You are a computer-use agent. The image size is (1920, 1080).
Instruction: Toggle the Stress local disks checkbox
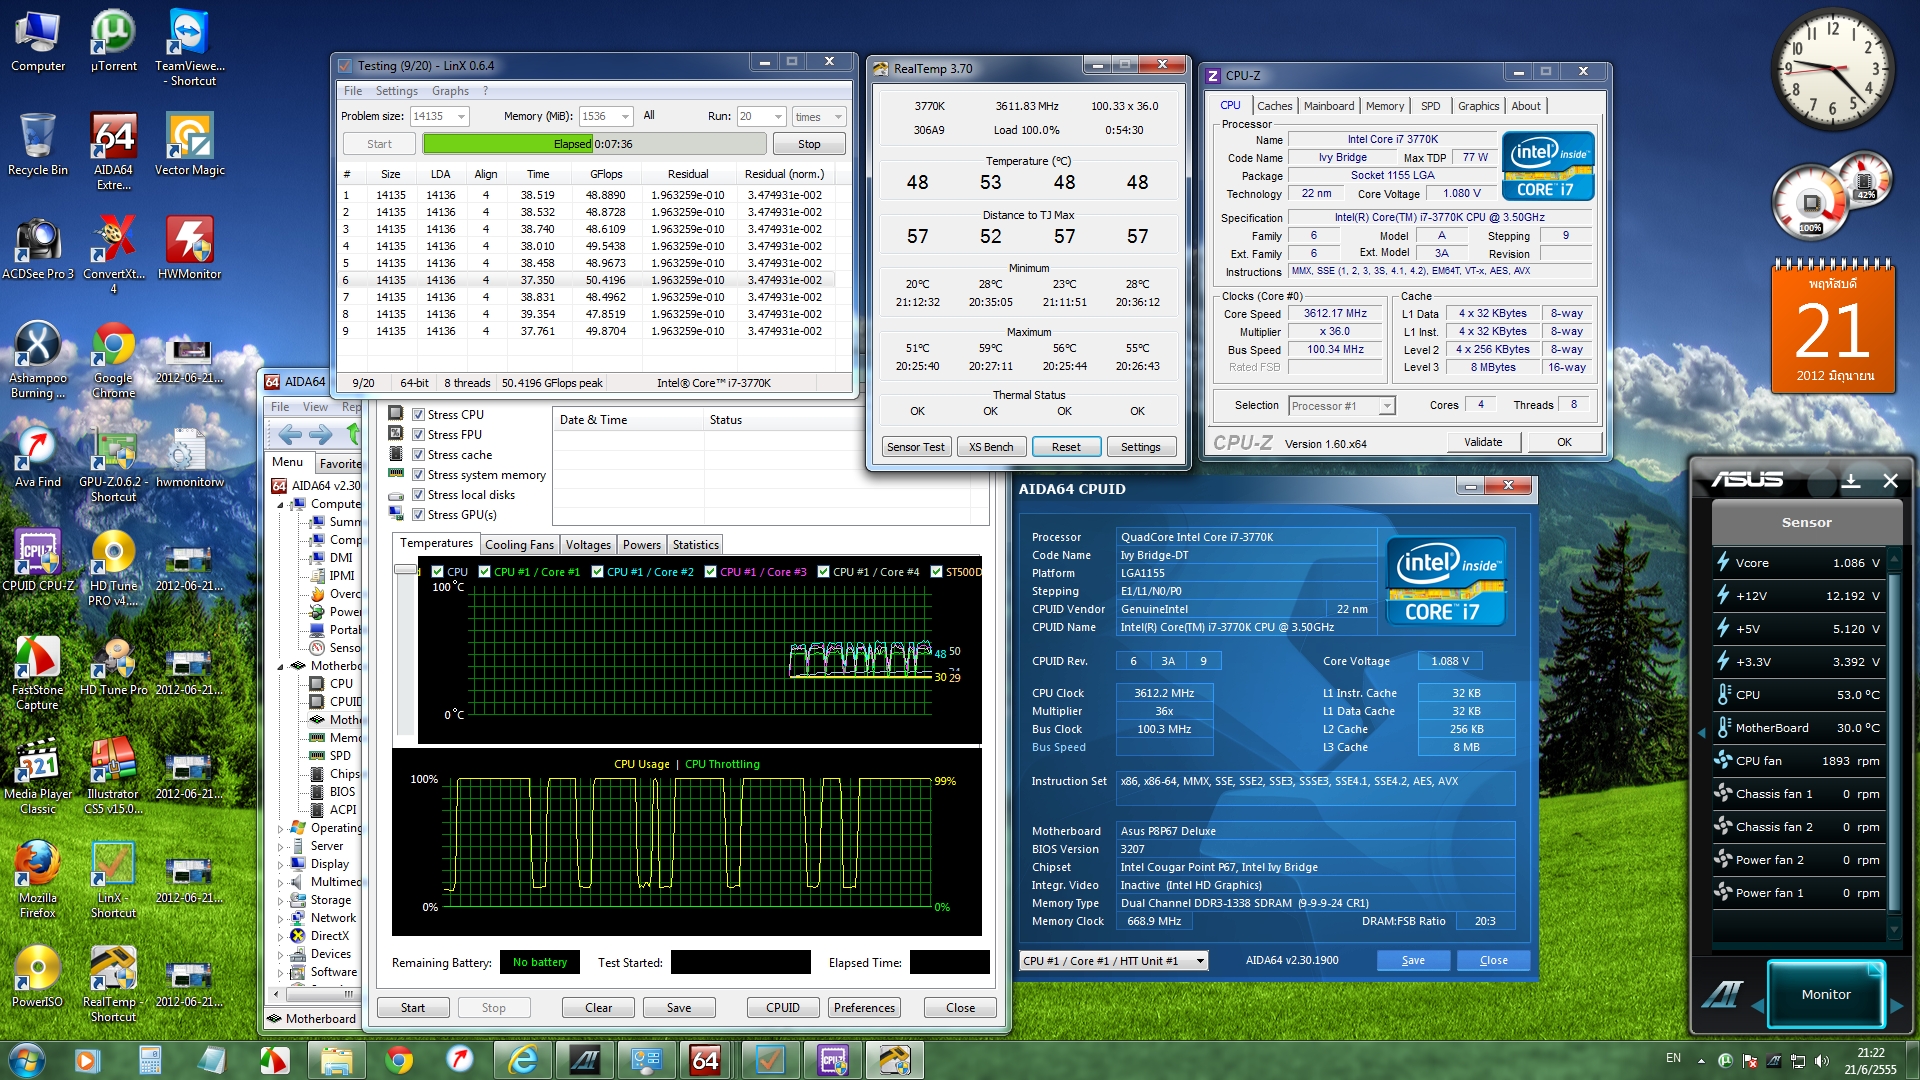(419, 495)
